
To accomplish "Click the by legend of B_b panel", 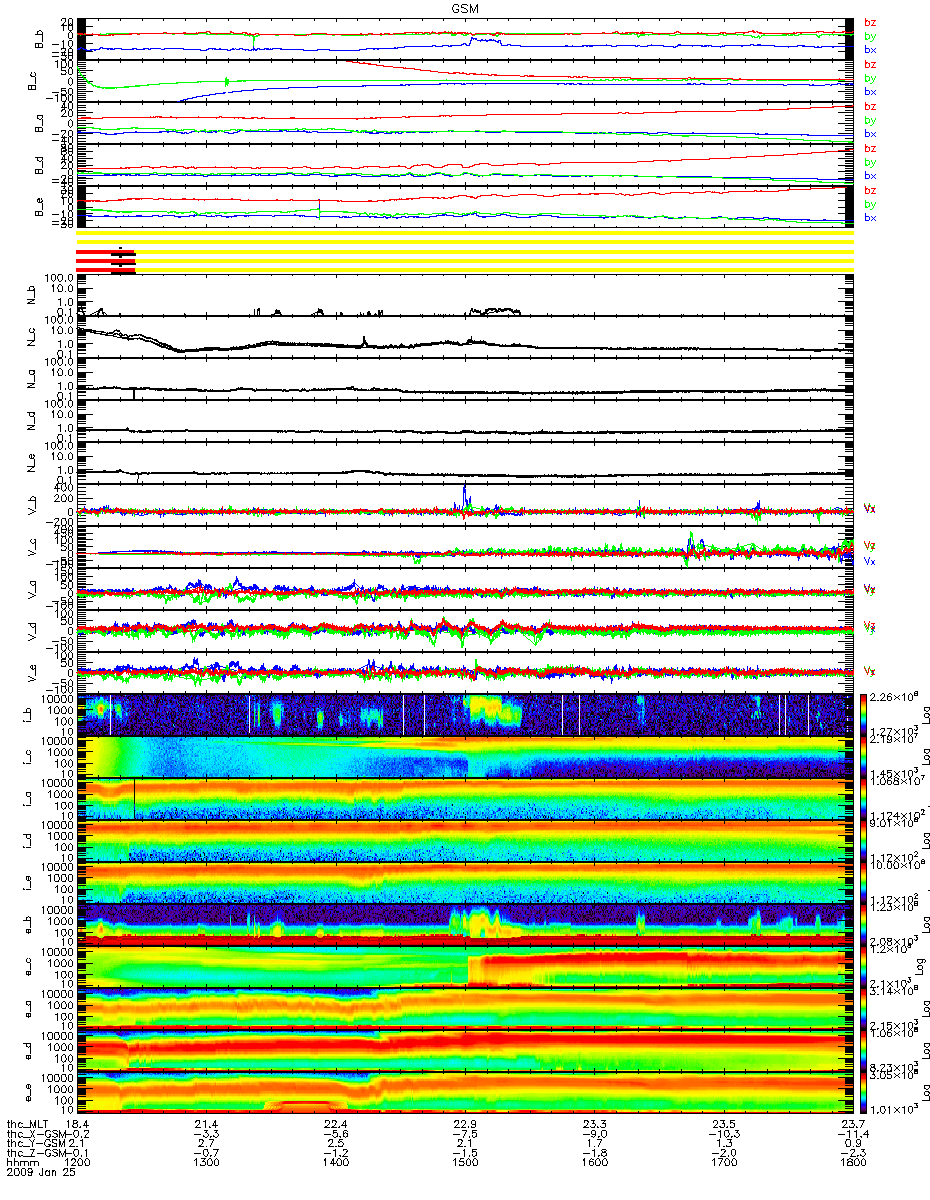I will [x=870, y=36].
